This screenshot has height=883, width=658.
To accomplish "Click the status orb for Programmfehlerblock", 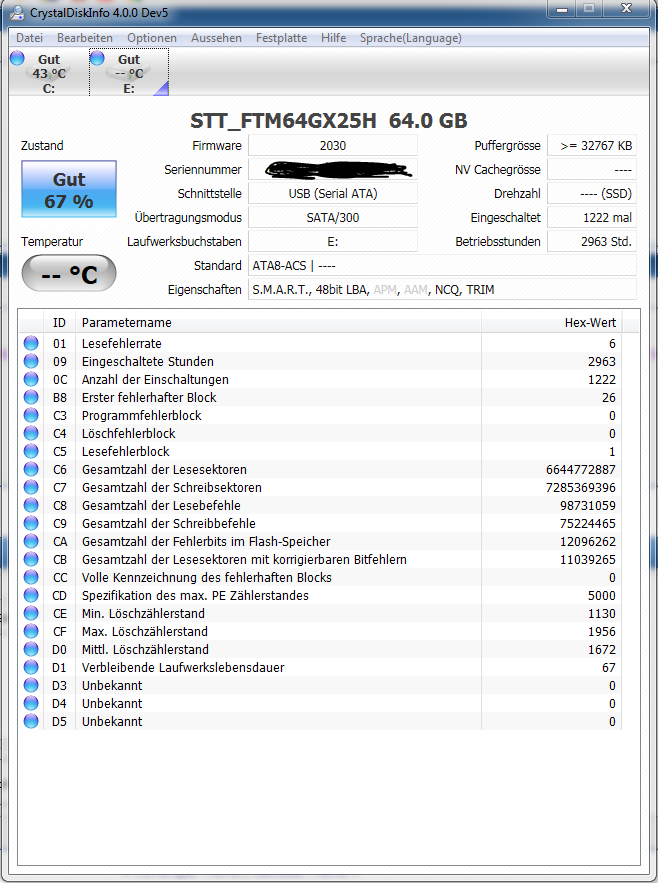I will tap(31, 415).
